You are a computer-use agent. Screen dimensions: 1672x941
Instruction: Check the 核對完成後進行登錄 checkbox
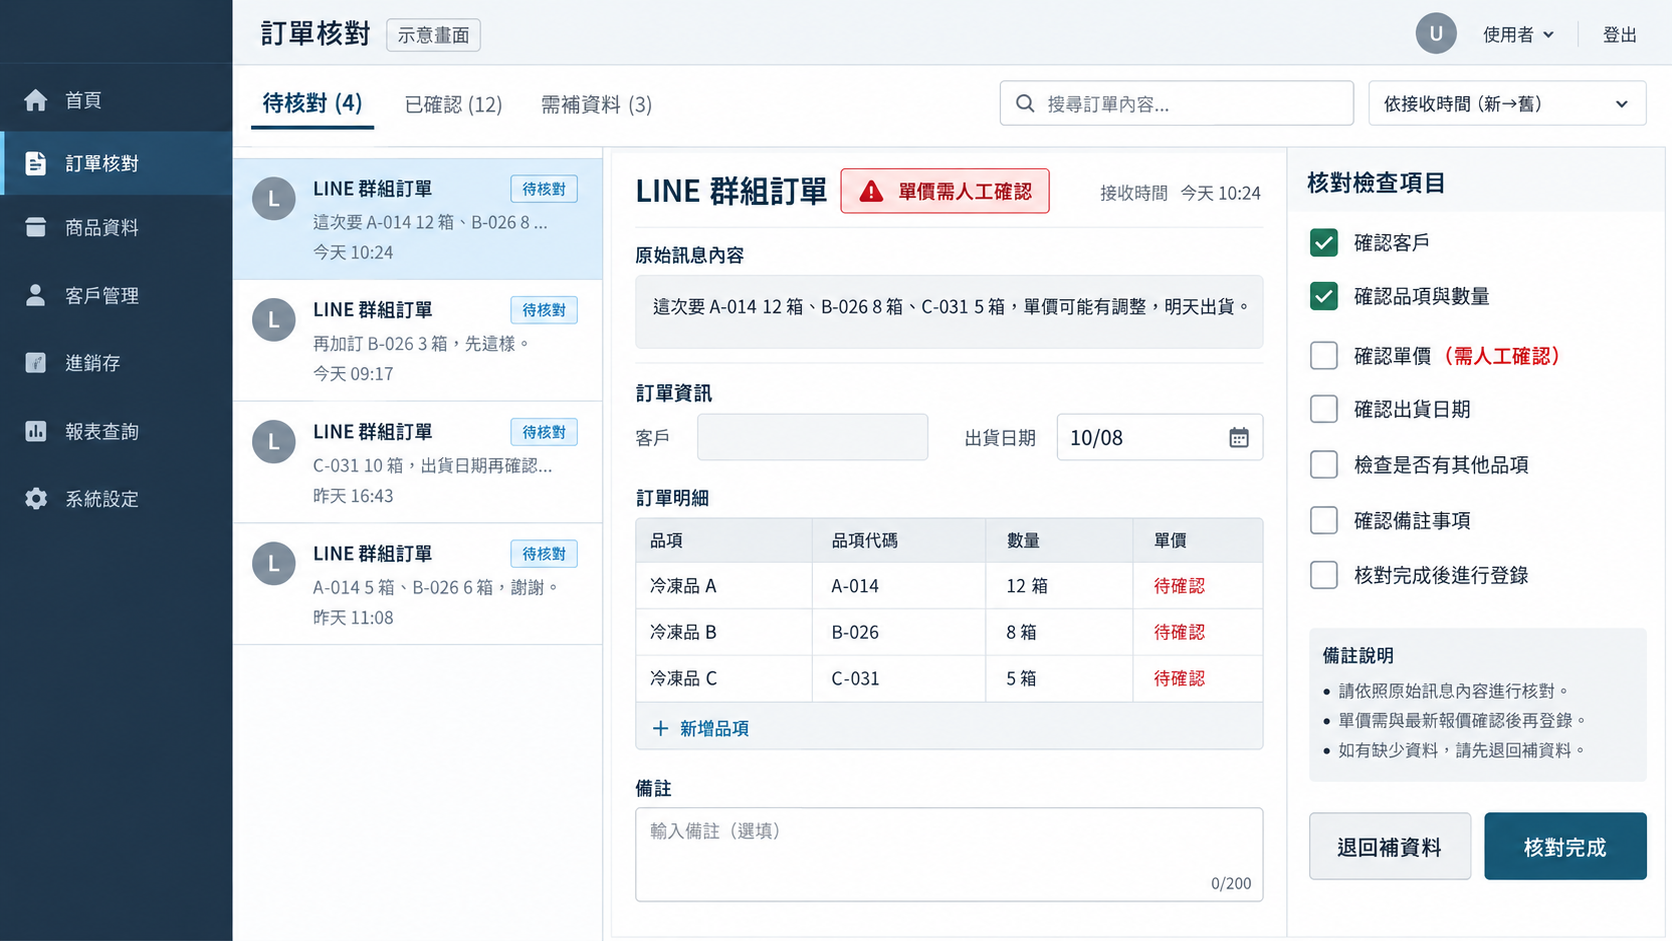pos(1324,575)
